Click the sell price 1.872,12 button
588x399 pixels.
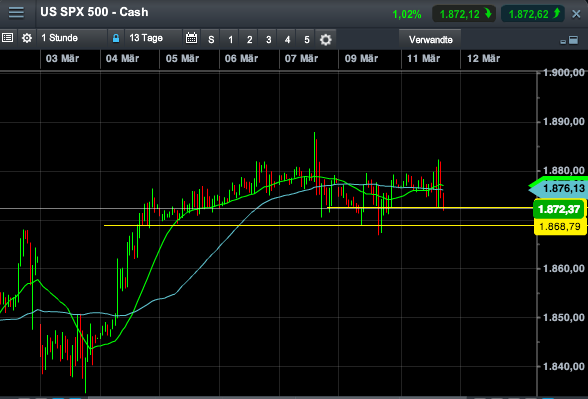click(x=464, y=14)
